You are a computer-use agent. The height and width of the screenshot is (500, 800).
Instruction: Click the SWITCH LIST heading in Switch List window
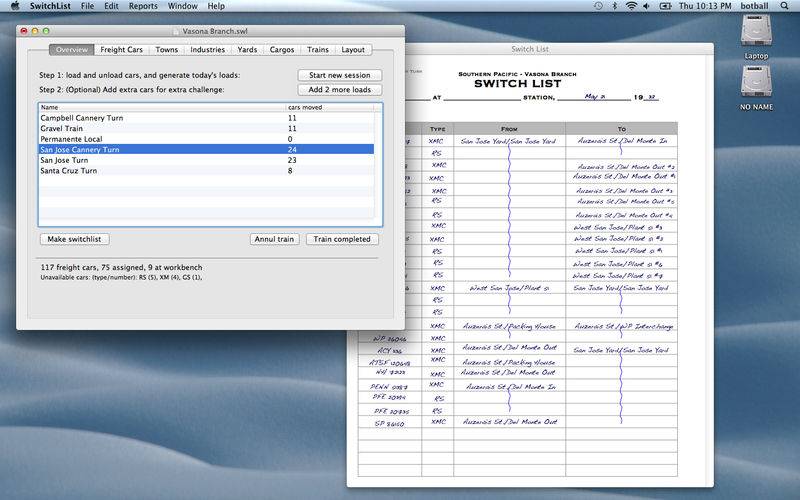coord(517,84)
